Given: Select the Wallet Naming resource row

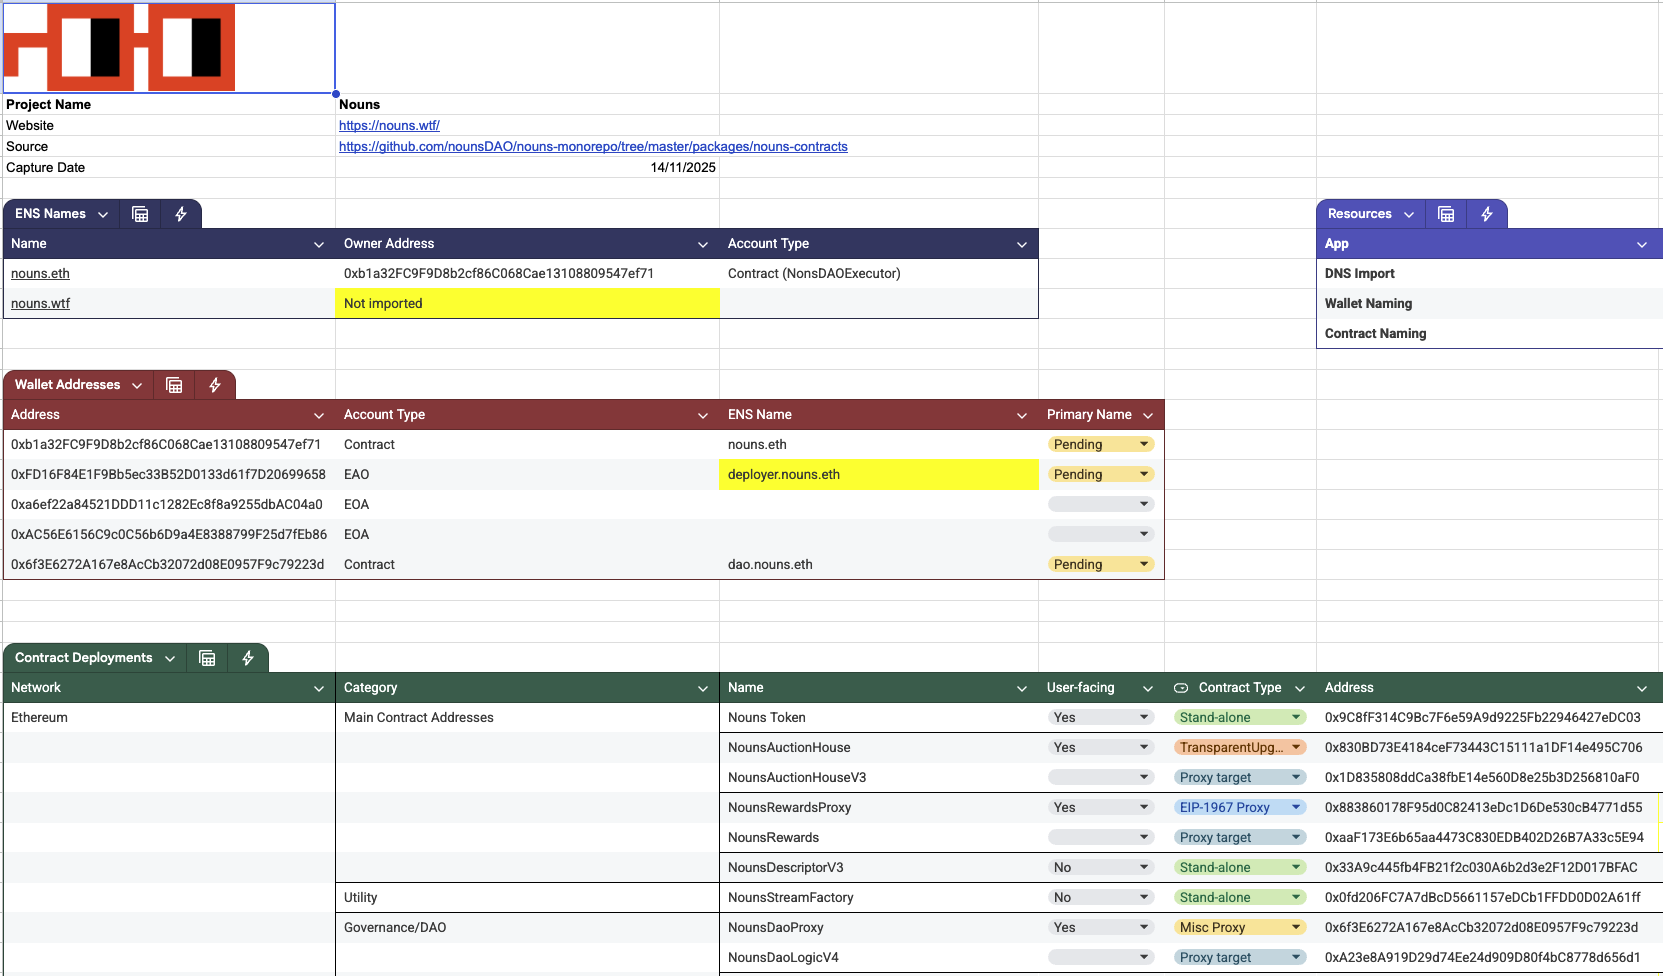Looking at the screenshot, I should click(1489, 304).
